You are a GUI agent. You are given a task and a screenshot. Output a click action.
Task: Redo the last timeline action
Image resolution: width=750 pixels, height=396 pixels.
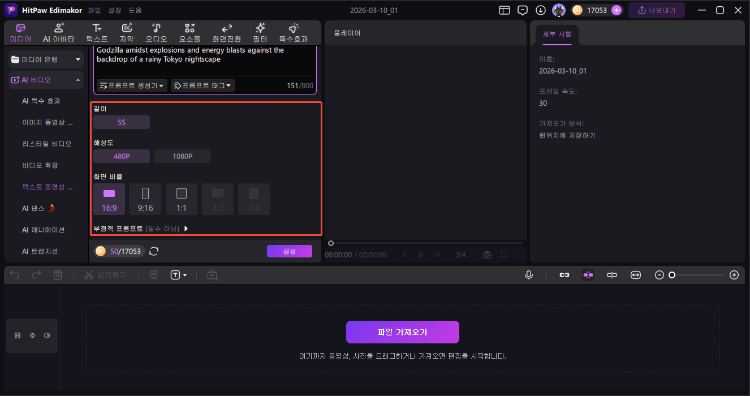(36, 275)
